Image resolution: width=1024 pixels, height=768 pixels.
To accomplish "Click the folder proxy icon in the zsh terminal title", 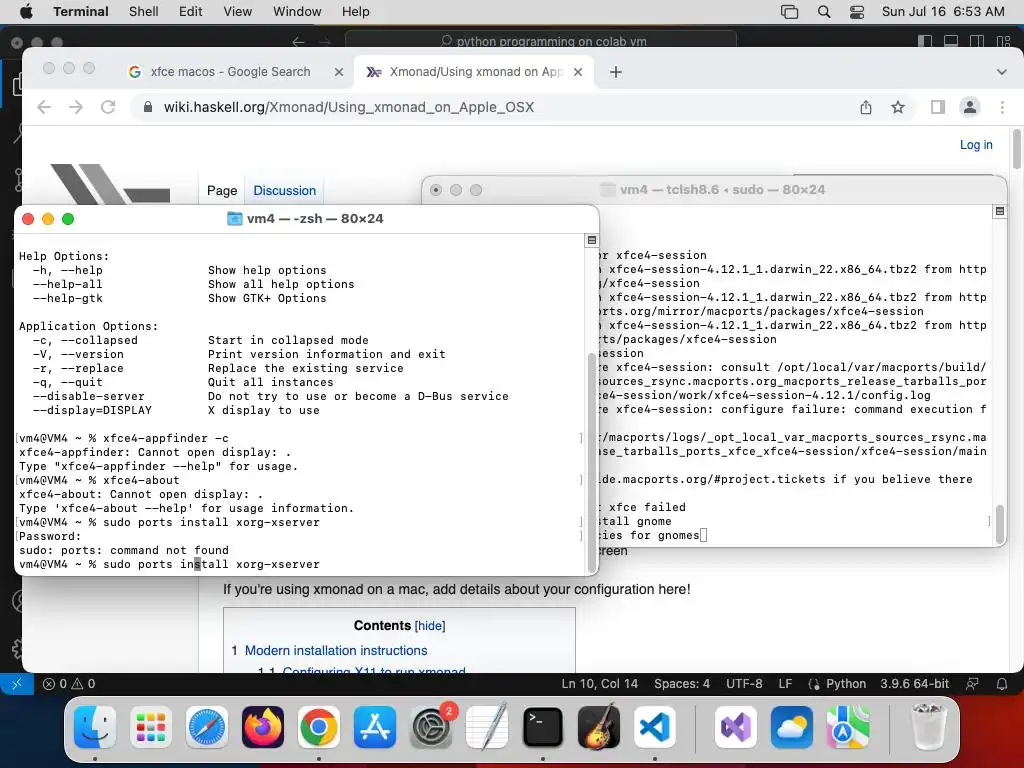I will click(234, 219).
